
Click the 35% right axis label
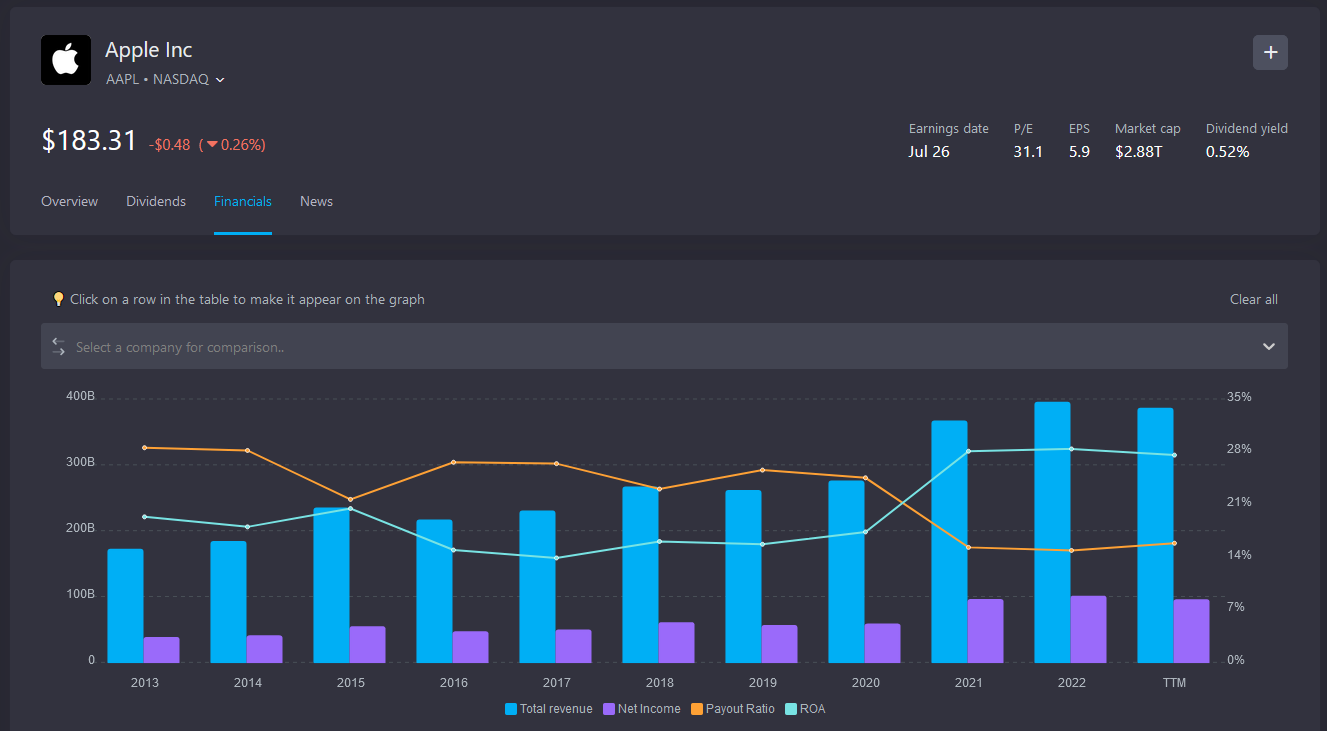pyautogui.click(x=1239, y=397)
